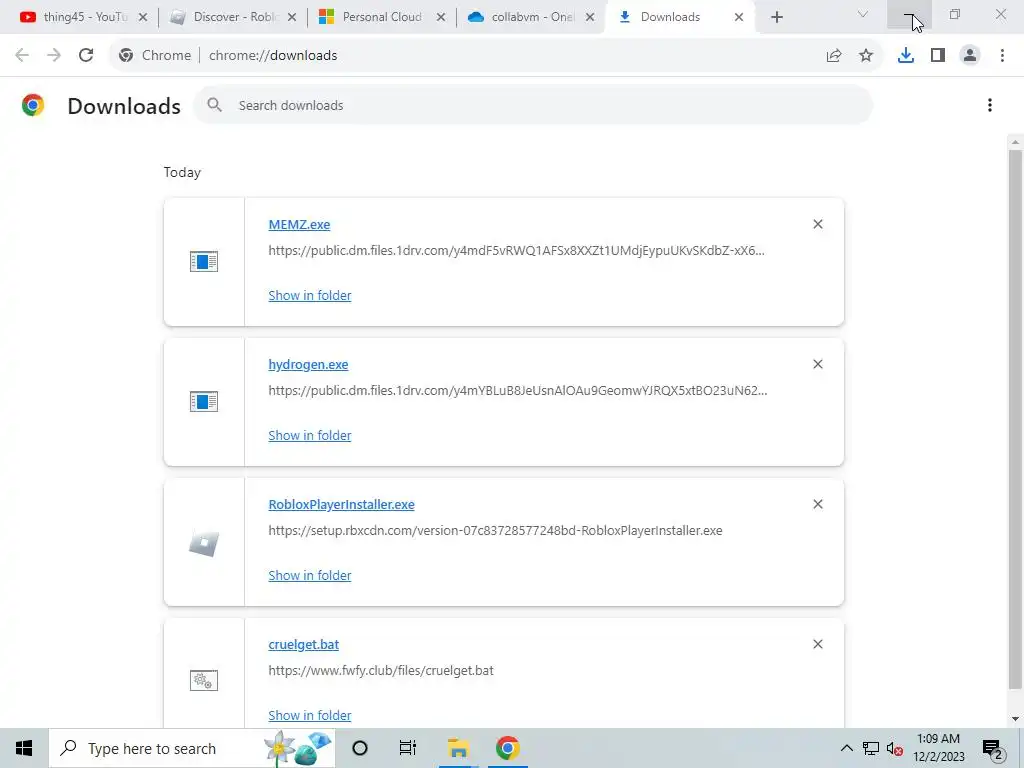Open the Windows Start menu
1024x768 pixels.
coord(24,748)
